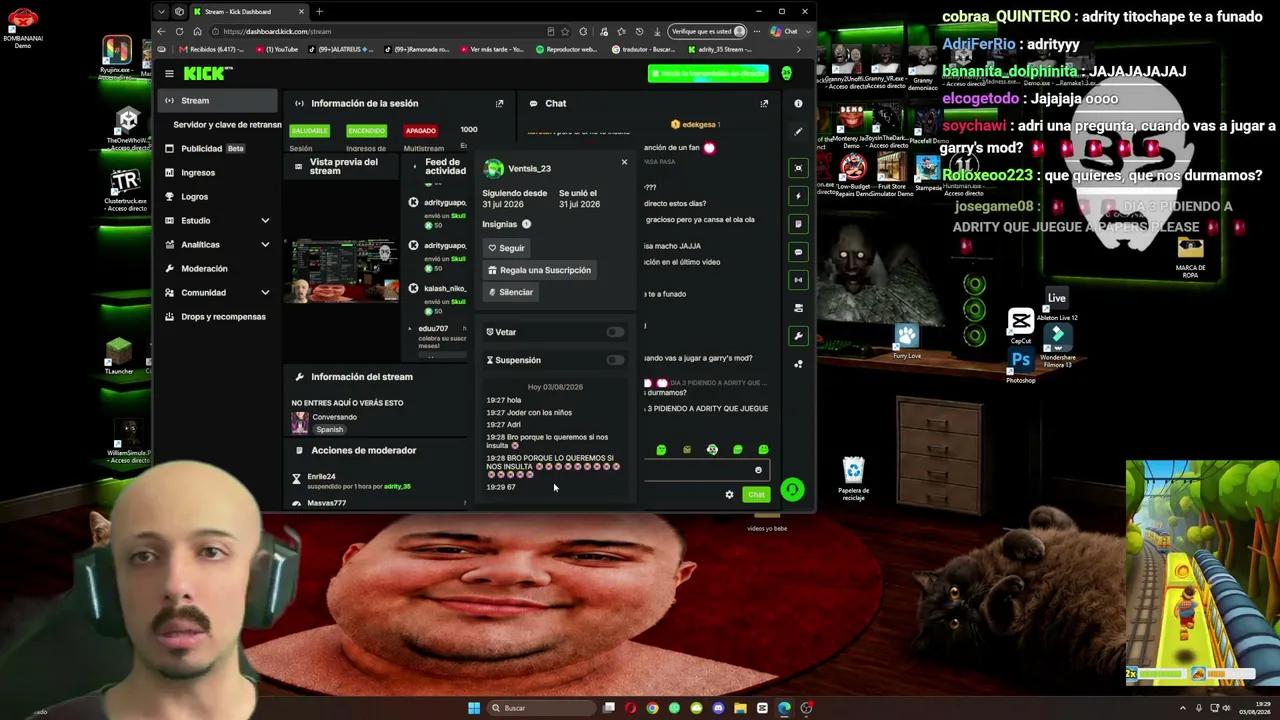Click the speech bubble icon in right toolbar
1280x720 pixels.
point(798,252)
